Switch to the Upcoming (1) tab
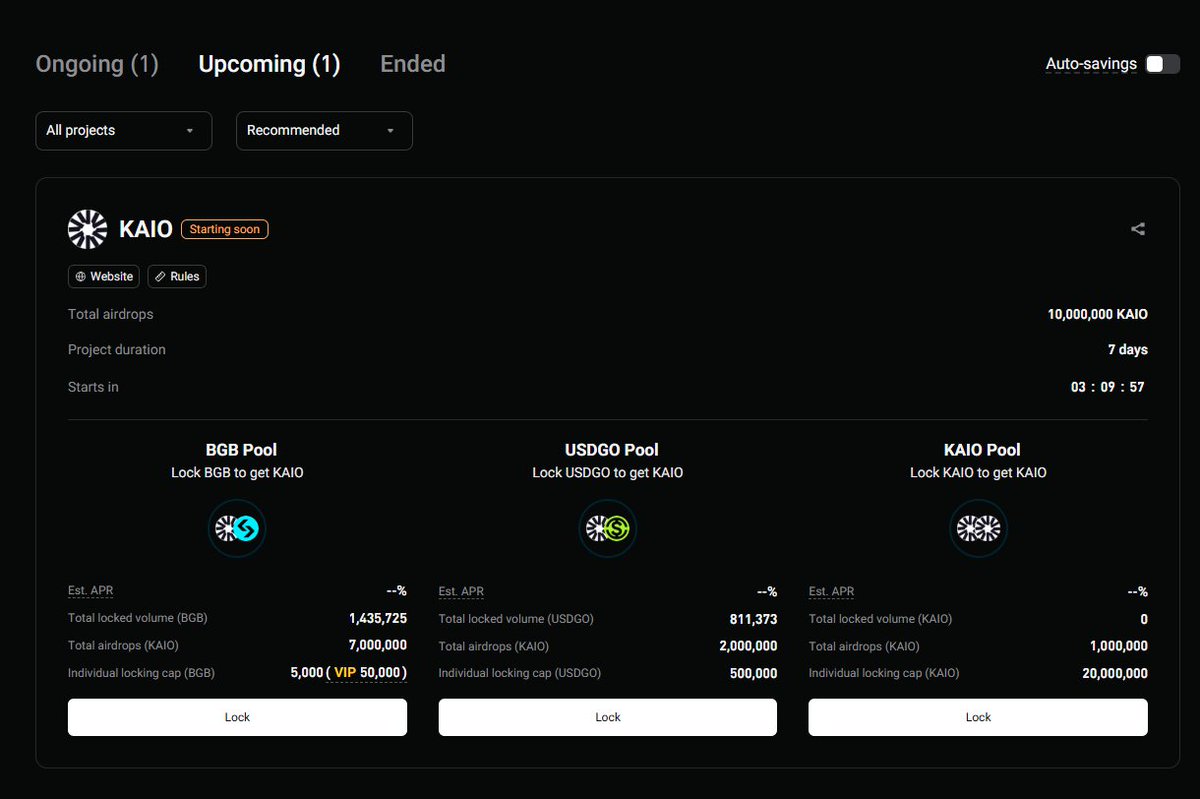 (269, 64)
